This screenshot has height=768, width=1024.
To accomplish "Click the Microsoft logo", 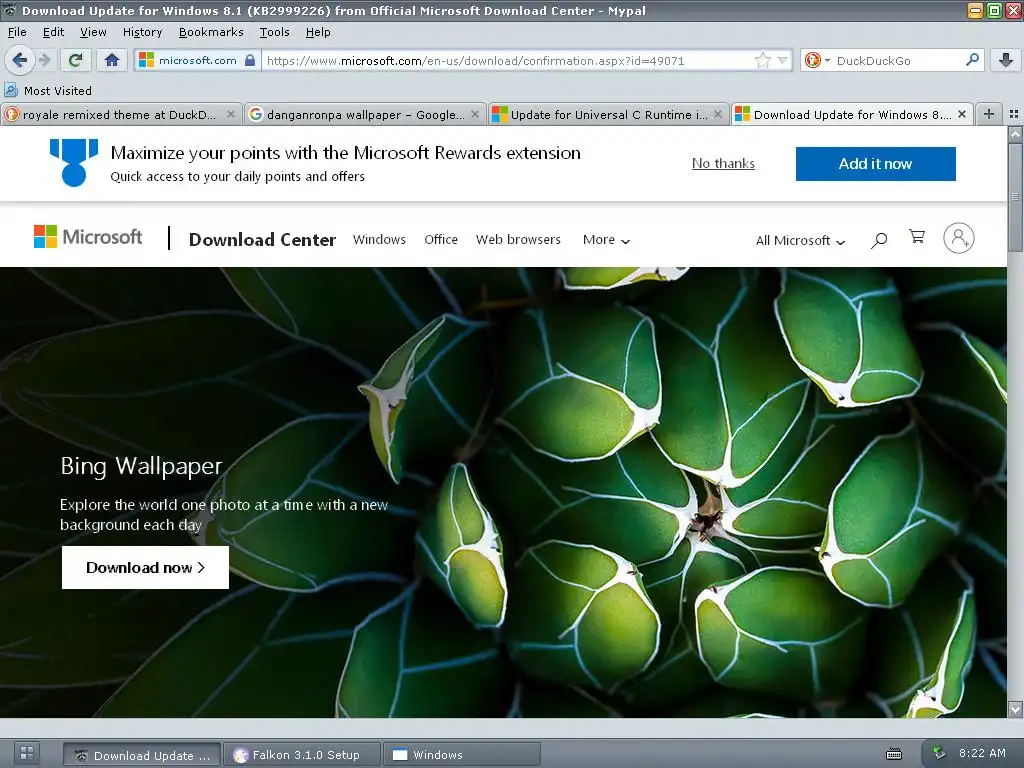I will point(88,236).
